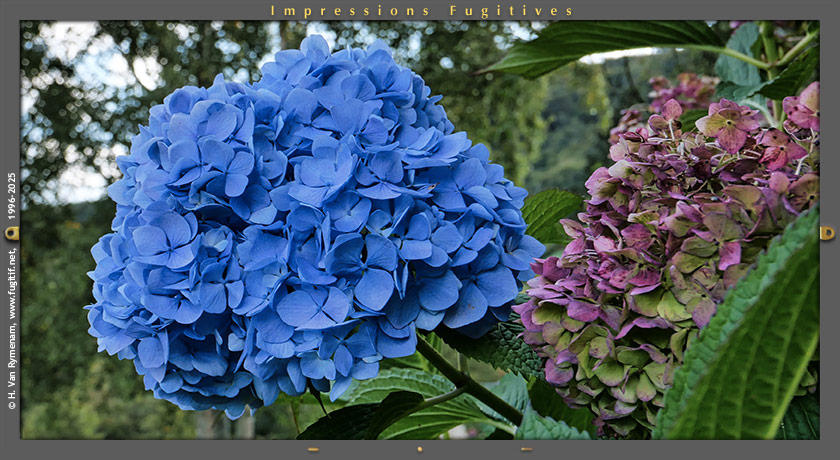840x460 pixels.
Task: Open the Impressions Fugitives title link
Action: pyautogui.click(x=421, y=11)
